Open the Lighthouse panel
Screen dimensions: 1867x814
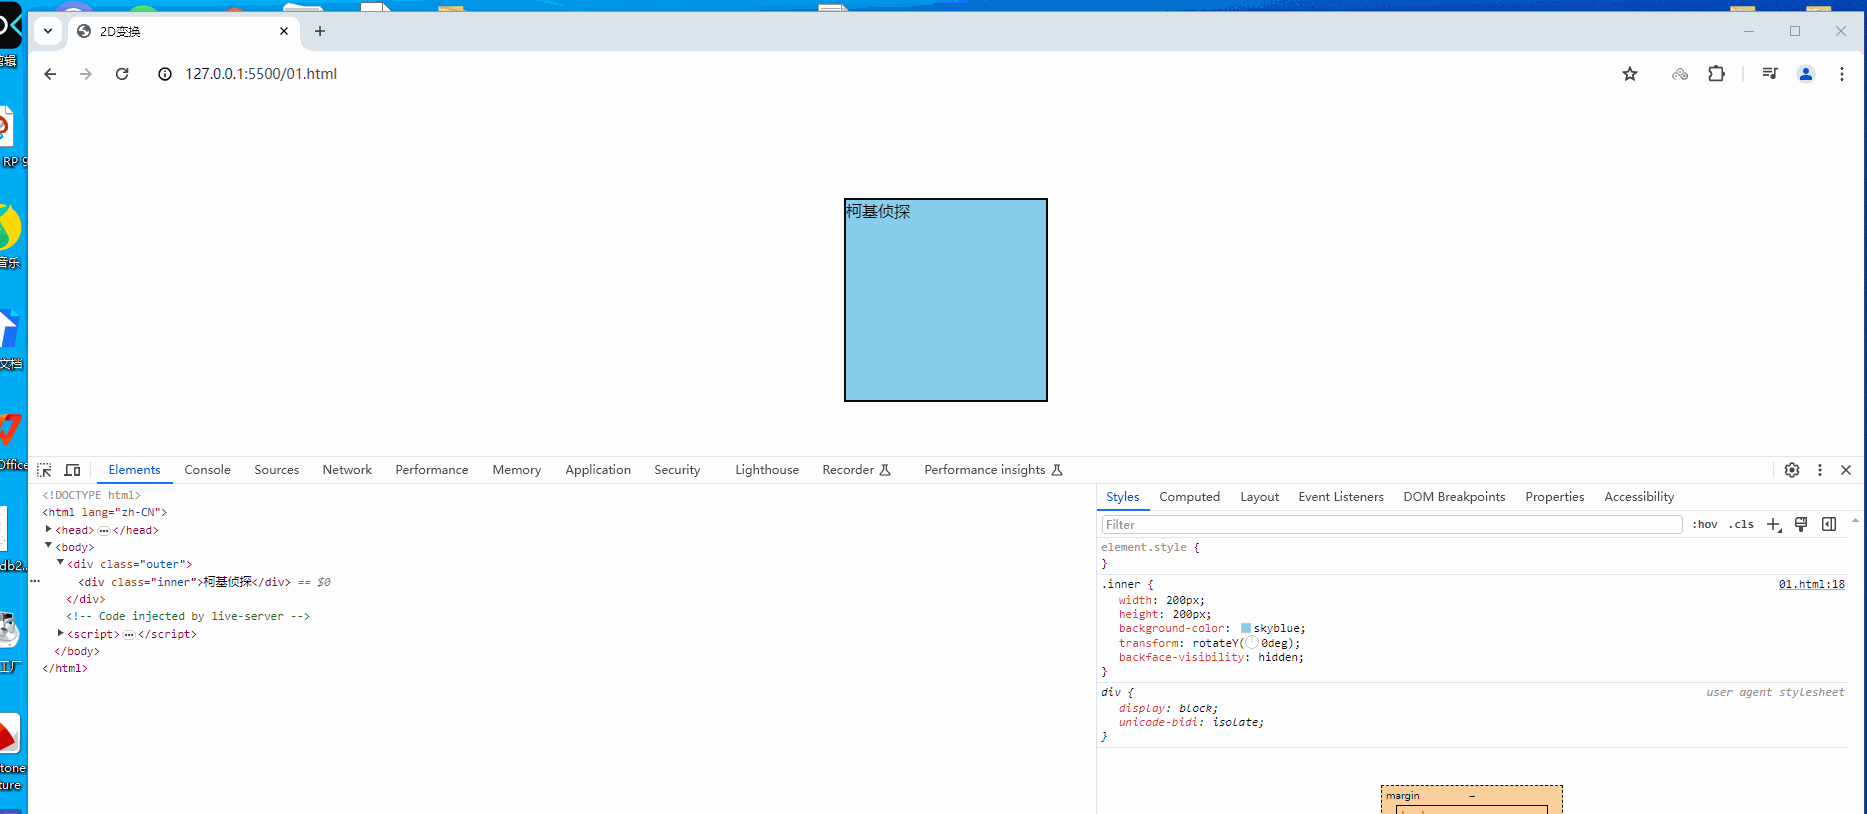(767, 470)
